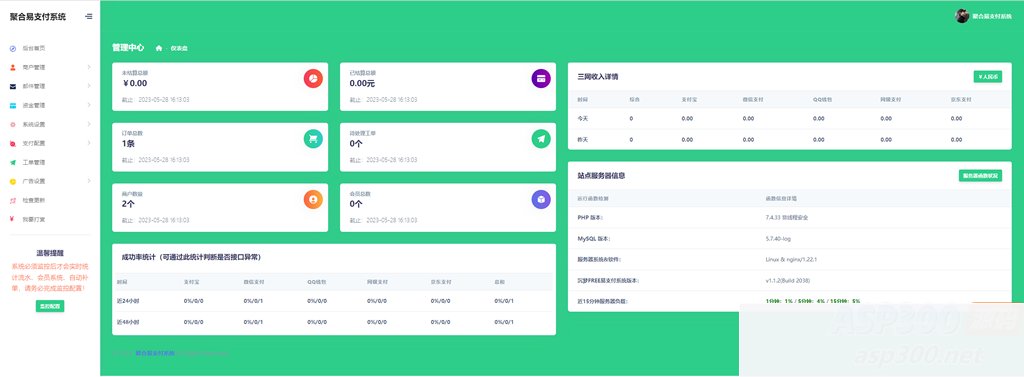Viewport: 1024px width, 377px height.
Task: Open 工单管理 via its paper-plane icon
Action: click(13, 162)
